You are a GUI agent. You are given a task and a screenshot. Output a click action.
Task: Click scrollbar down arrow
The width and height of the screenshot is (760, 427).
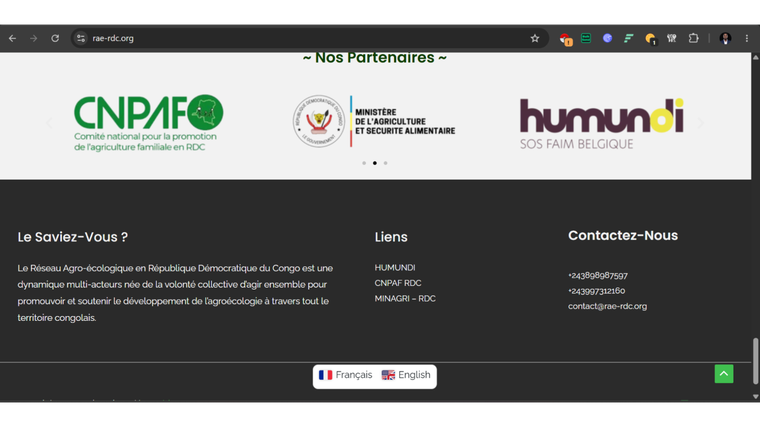pyautogui.click(x=755, y=396)
